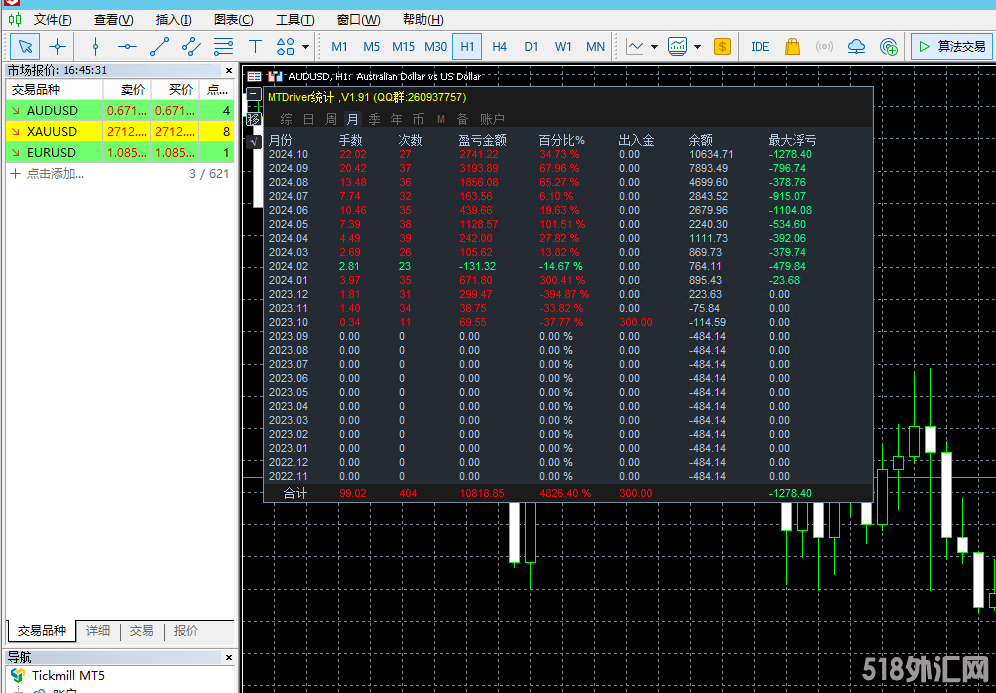
Task: Choose the text label tool
Action: tap(255, 46)
